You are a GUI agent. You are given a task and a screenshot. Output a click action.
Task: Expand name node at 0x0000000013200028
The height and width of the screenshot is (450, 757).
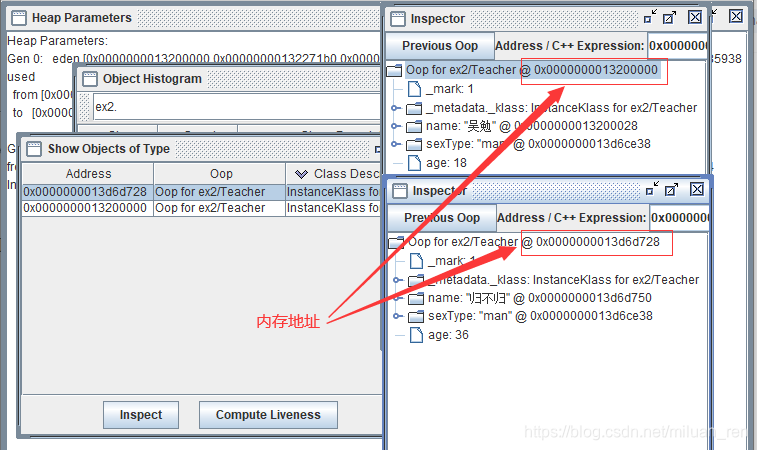[395, 126]
